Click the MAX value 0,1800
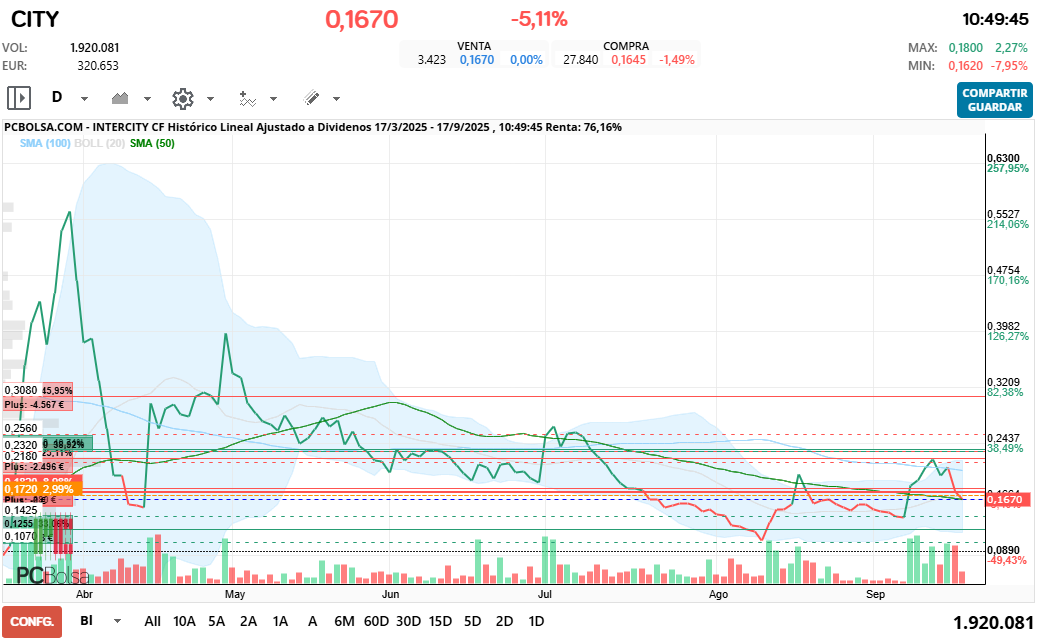Image resolution: width=1048 pixels, height=643 pixels. point(966,47)
